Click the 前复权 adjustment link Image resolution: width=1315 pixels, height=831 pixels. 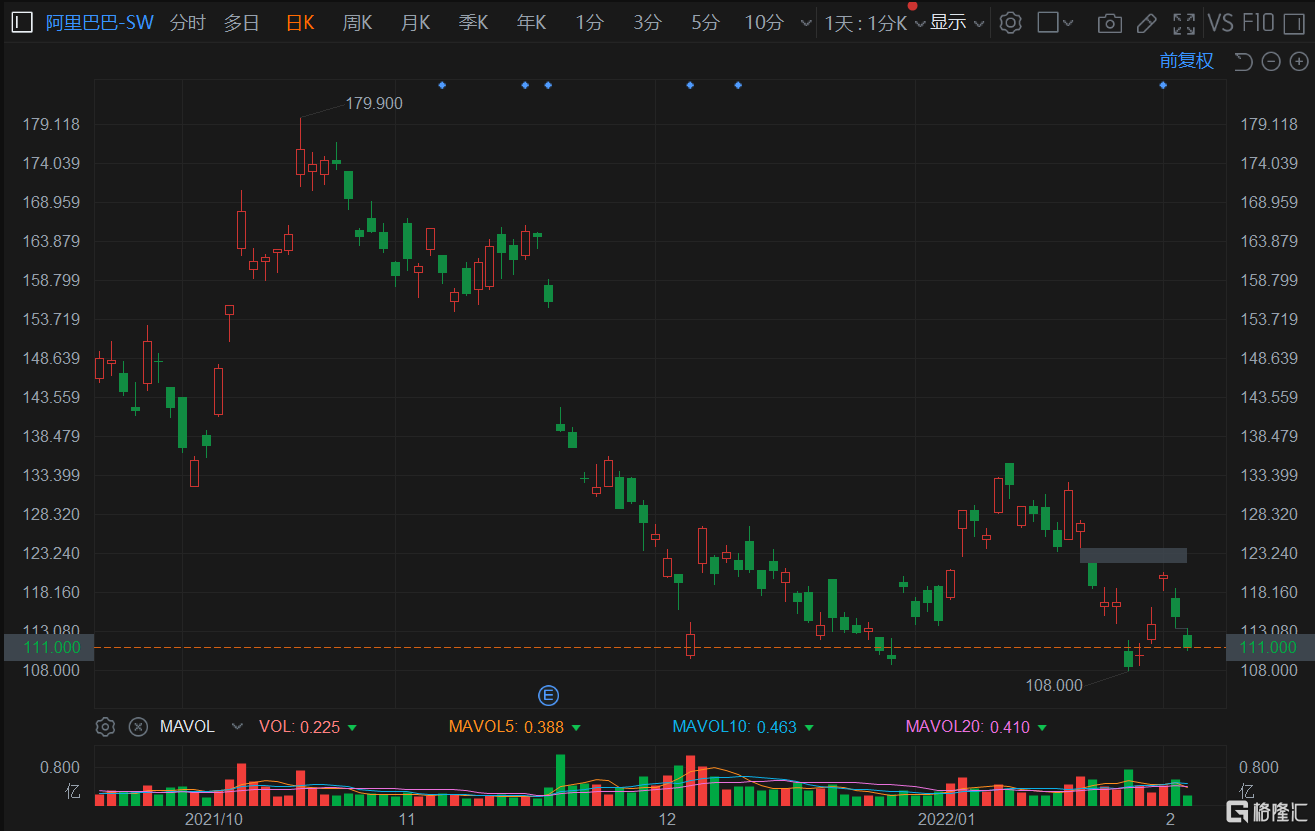1186,61
